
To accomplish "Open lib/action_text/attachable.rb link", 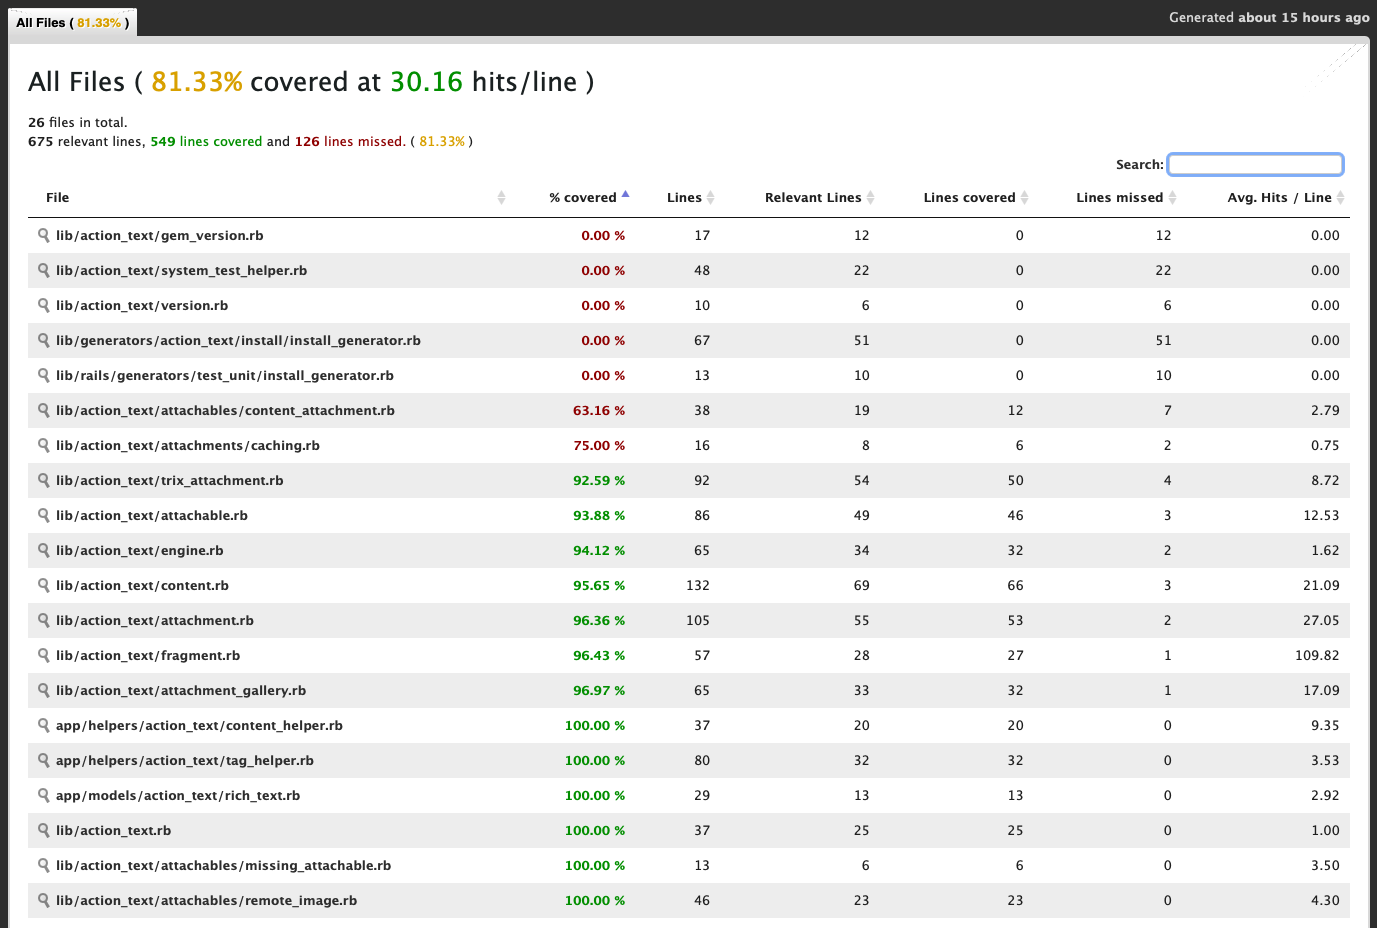I will (x=152, y=516).
